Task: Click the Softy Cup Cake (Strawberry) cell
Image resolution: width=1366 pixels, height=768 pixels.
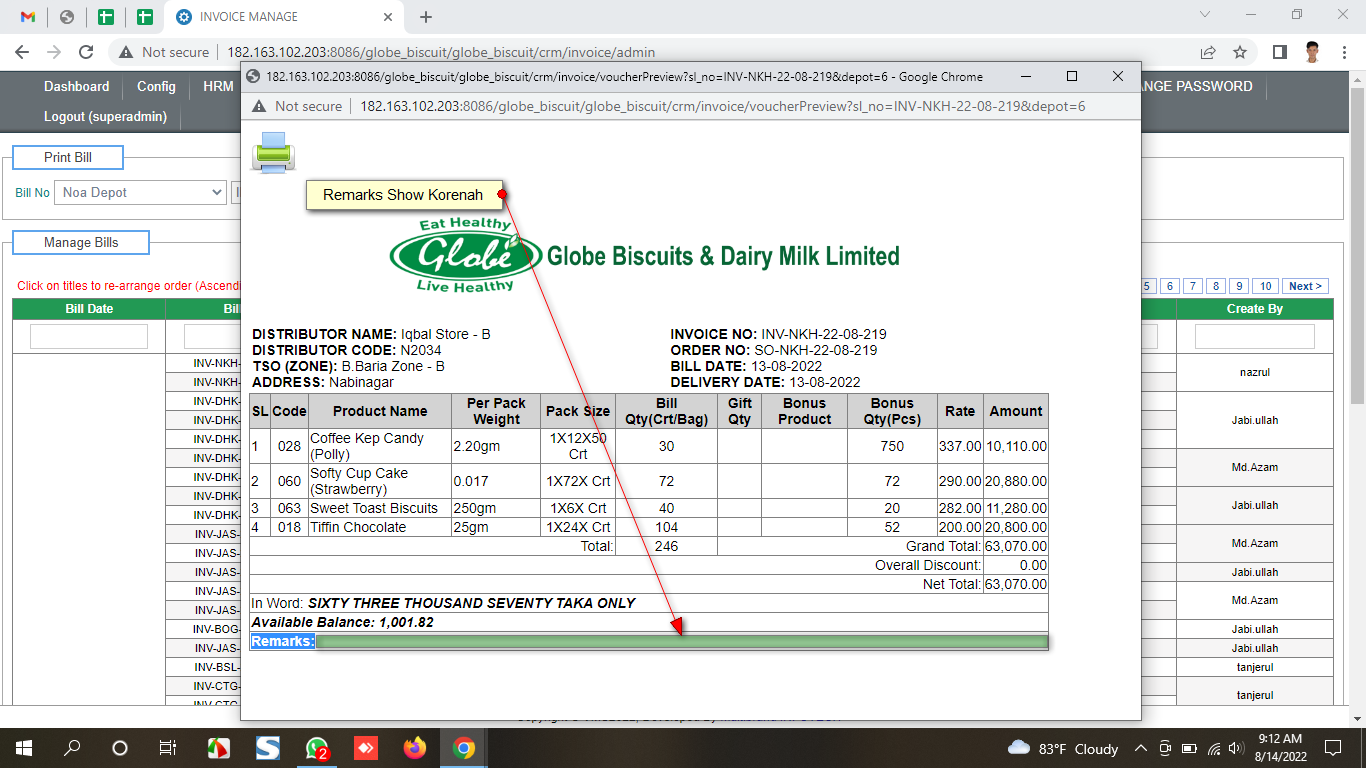Action: coord(379,481)
